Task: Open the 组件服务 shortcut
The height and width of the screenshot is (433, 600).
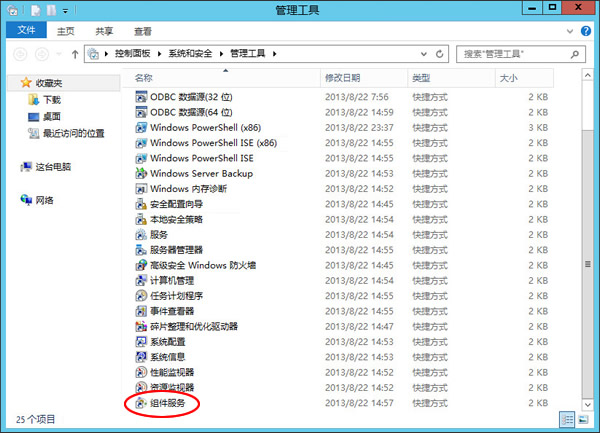Action: click(x=167, y=403)
